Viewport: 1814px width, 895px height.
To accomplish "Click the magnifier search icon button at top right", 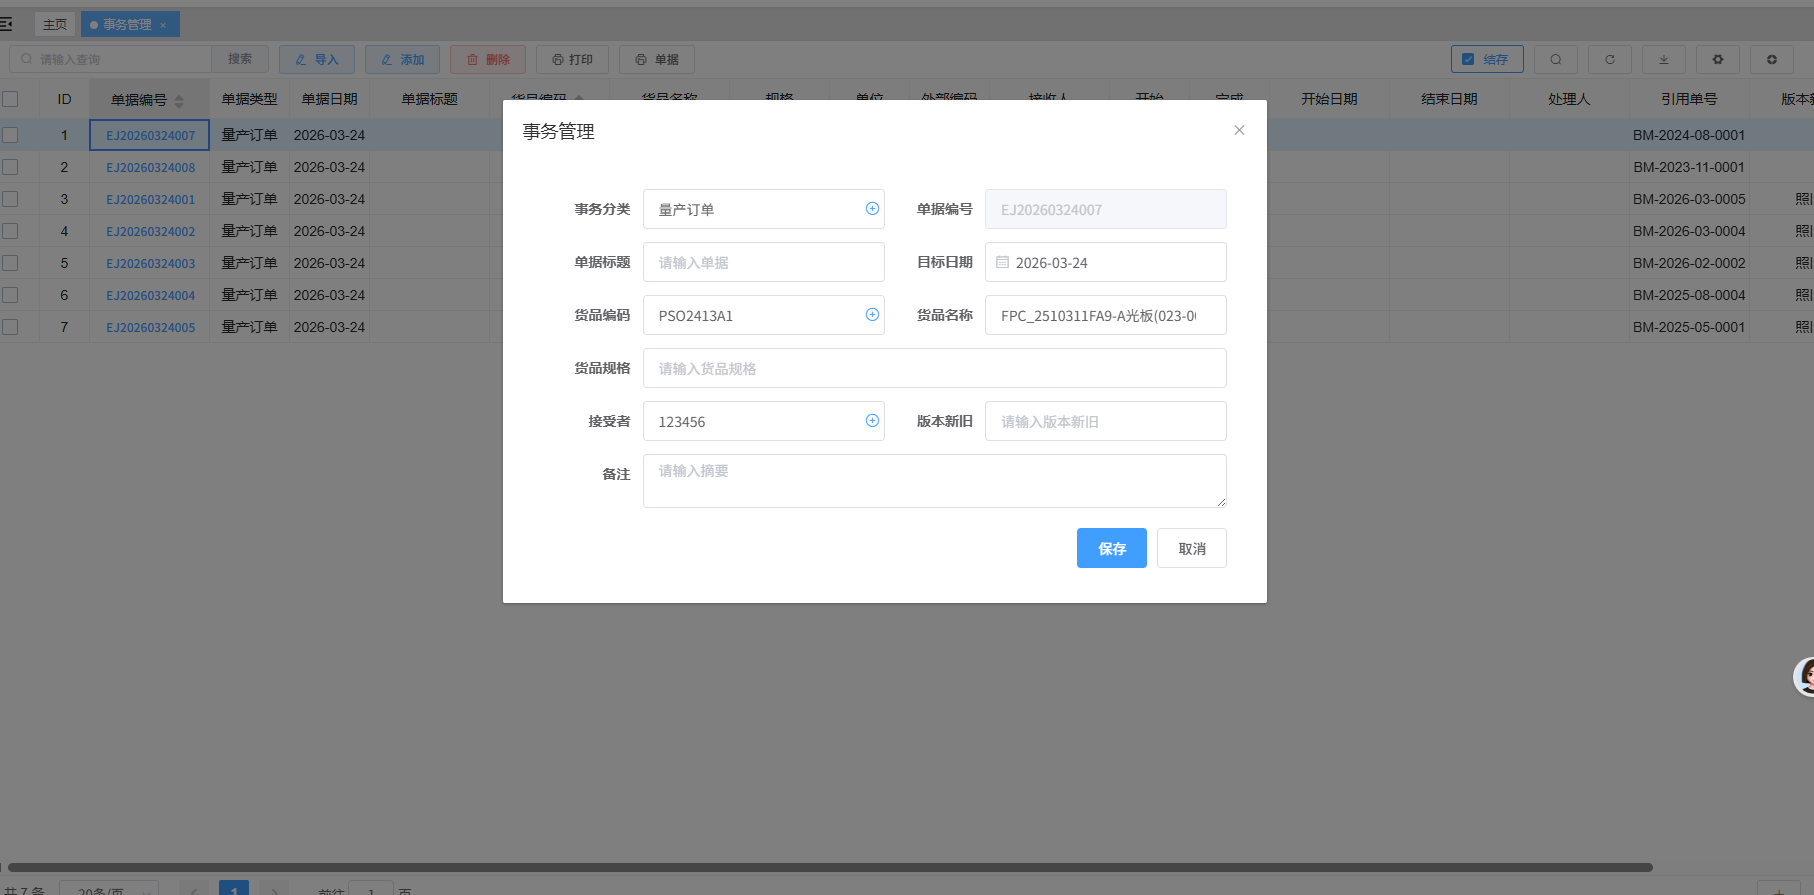I will (x=1555, y=60).
